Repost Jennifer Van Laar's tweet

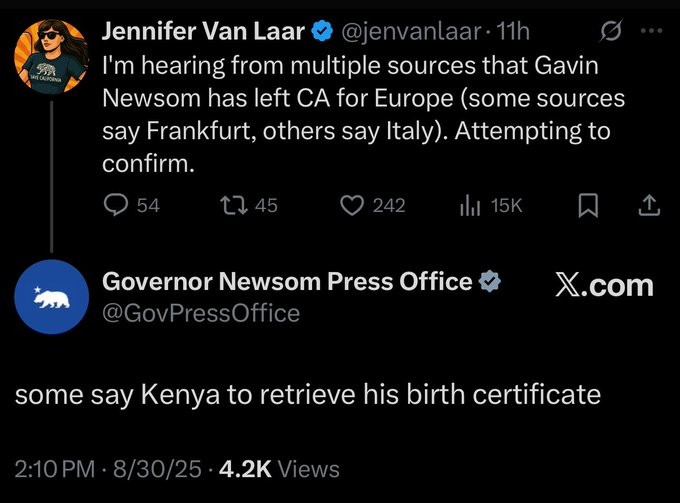pos(234,205)
